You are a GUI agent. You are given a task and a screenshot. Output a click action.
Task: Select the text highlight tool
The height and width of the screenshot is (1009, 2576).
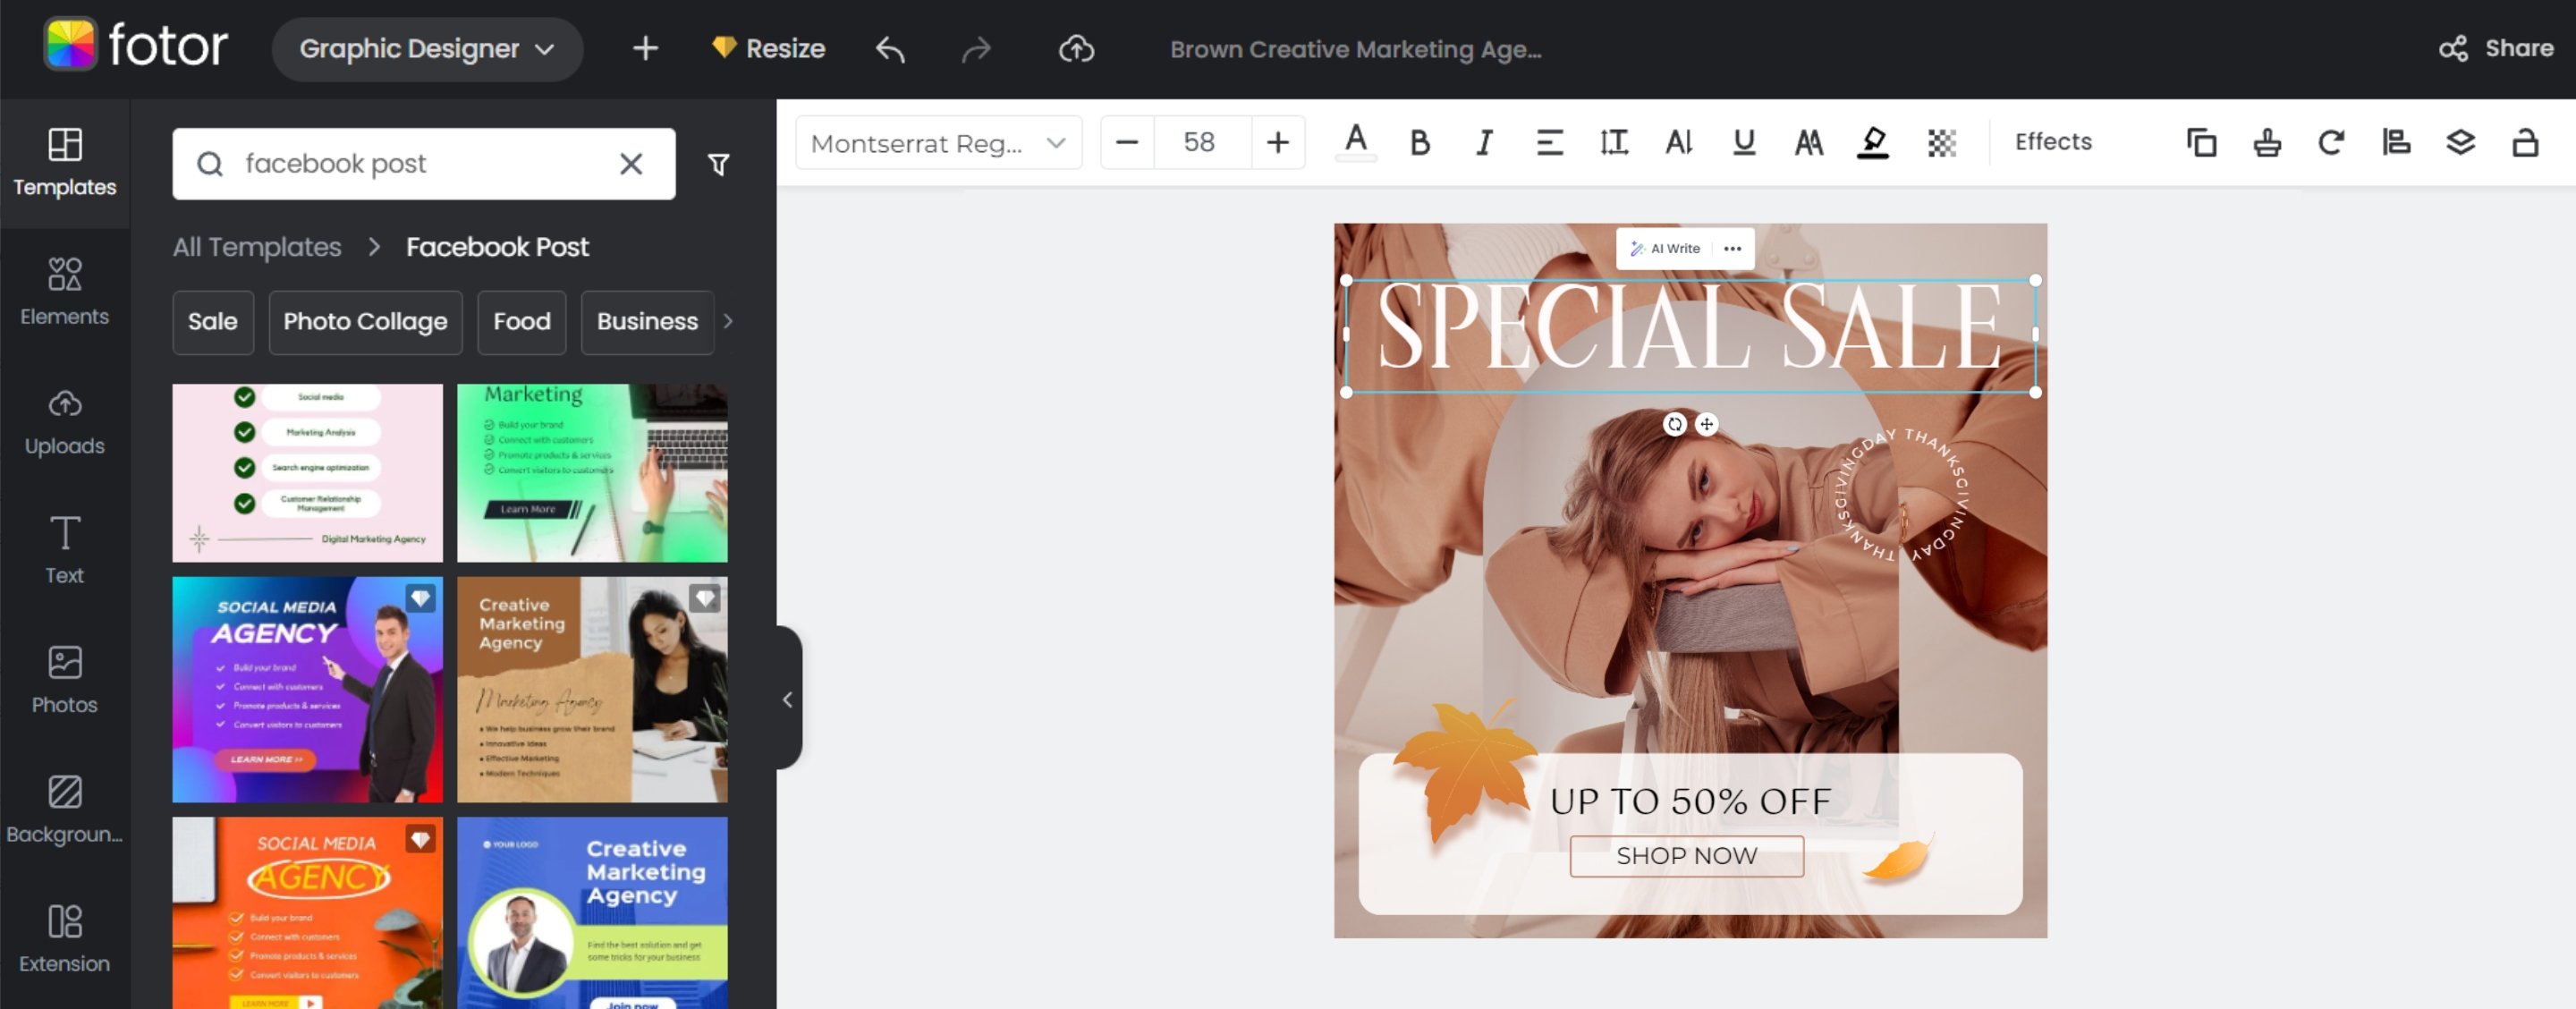(1872, 142)
